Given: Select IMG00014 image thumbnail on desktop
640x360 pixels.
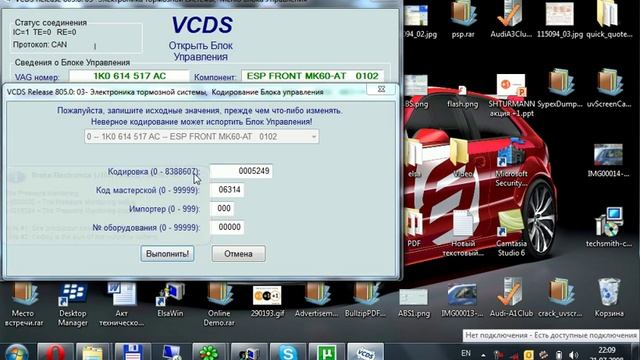Looking at the screenshot, I should (608, 160).
